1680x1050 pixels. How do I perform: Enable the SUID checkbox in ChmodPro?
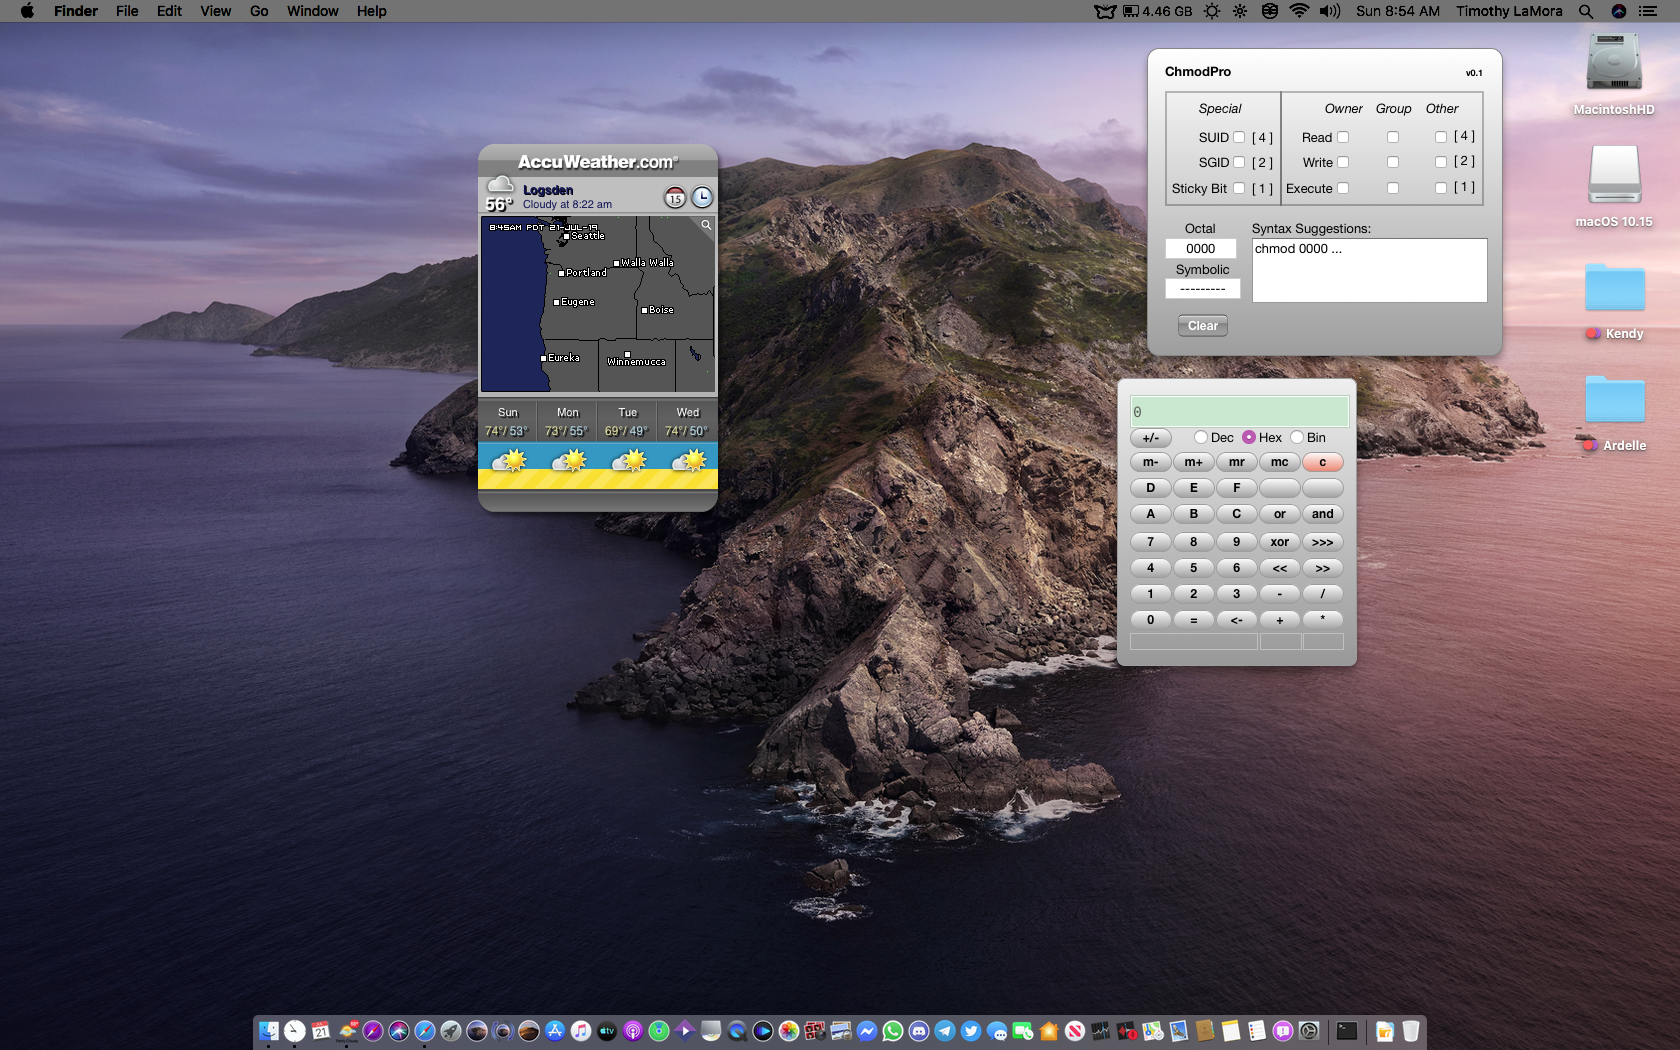pyautogui.click(x=1239, y=137)
